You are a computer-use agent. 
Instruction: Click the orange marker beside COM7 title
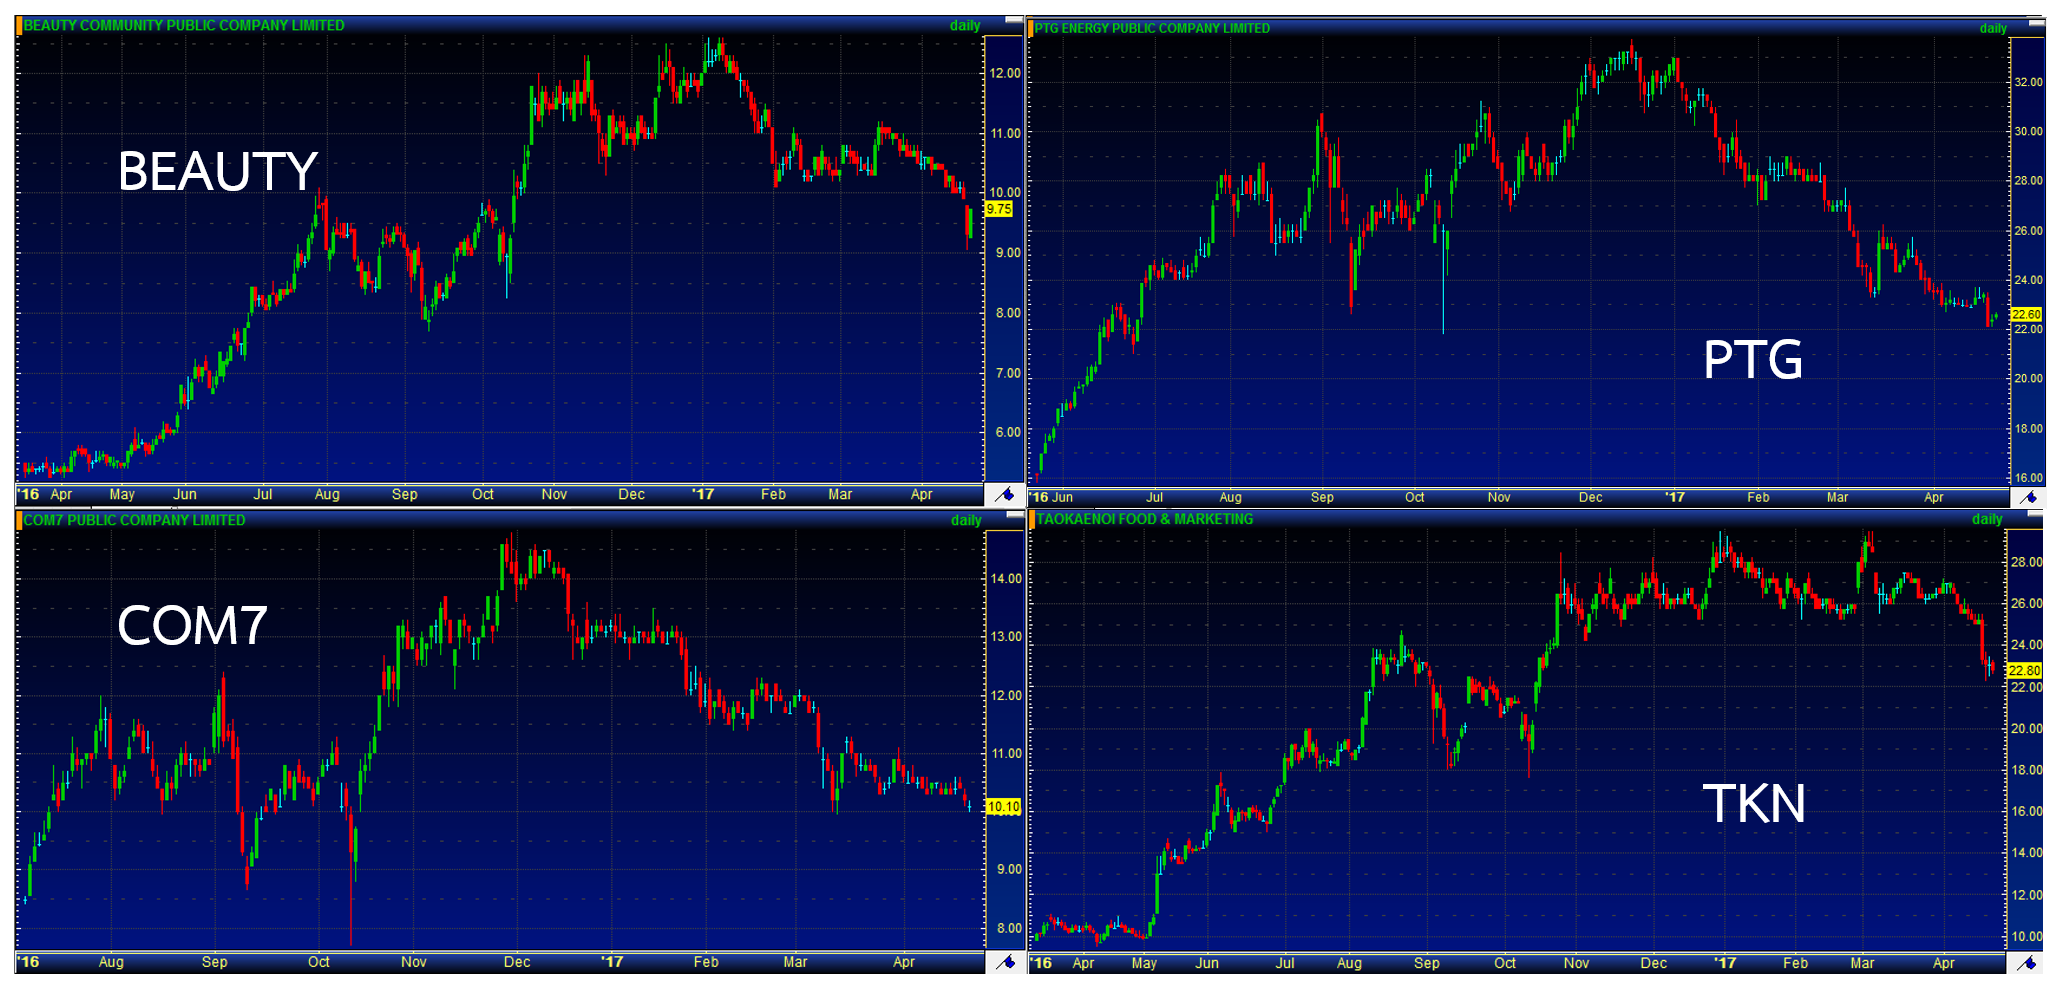[x=19, y=520]
